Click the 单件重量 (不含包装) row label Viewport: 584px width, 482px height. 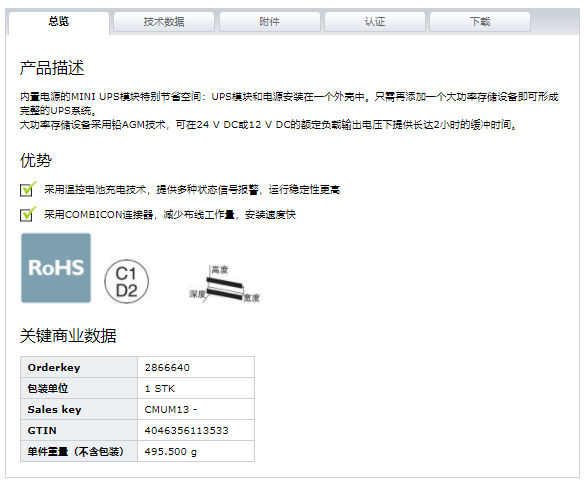coord(76,452)
